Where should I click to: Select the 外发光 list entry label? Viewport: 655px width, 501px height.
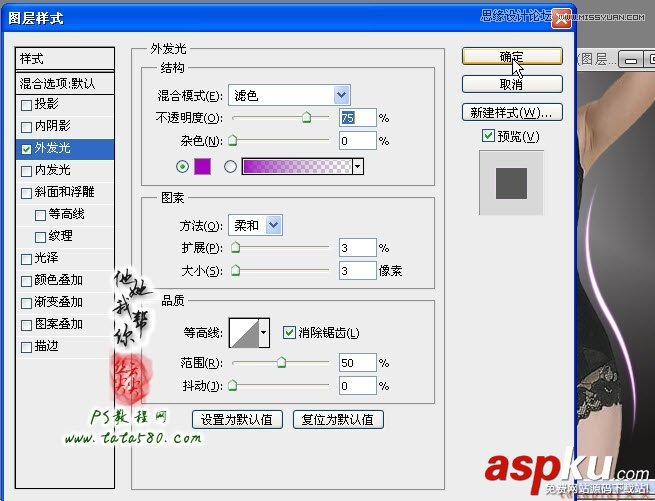[x=52, y=148]
